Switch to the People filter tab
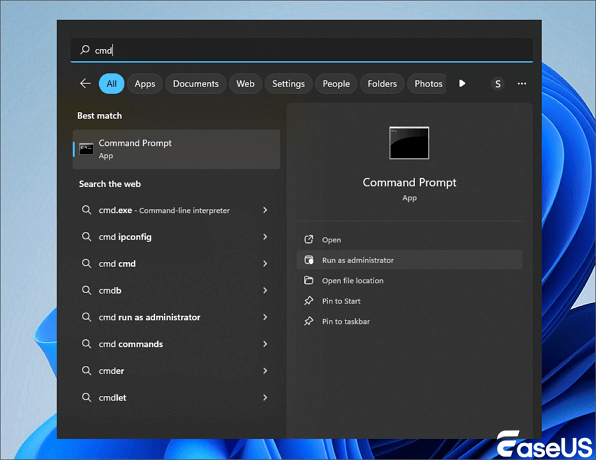 pos(336,84)
